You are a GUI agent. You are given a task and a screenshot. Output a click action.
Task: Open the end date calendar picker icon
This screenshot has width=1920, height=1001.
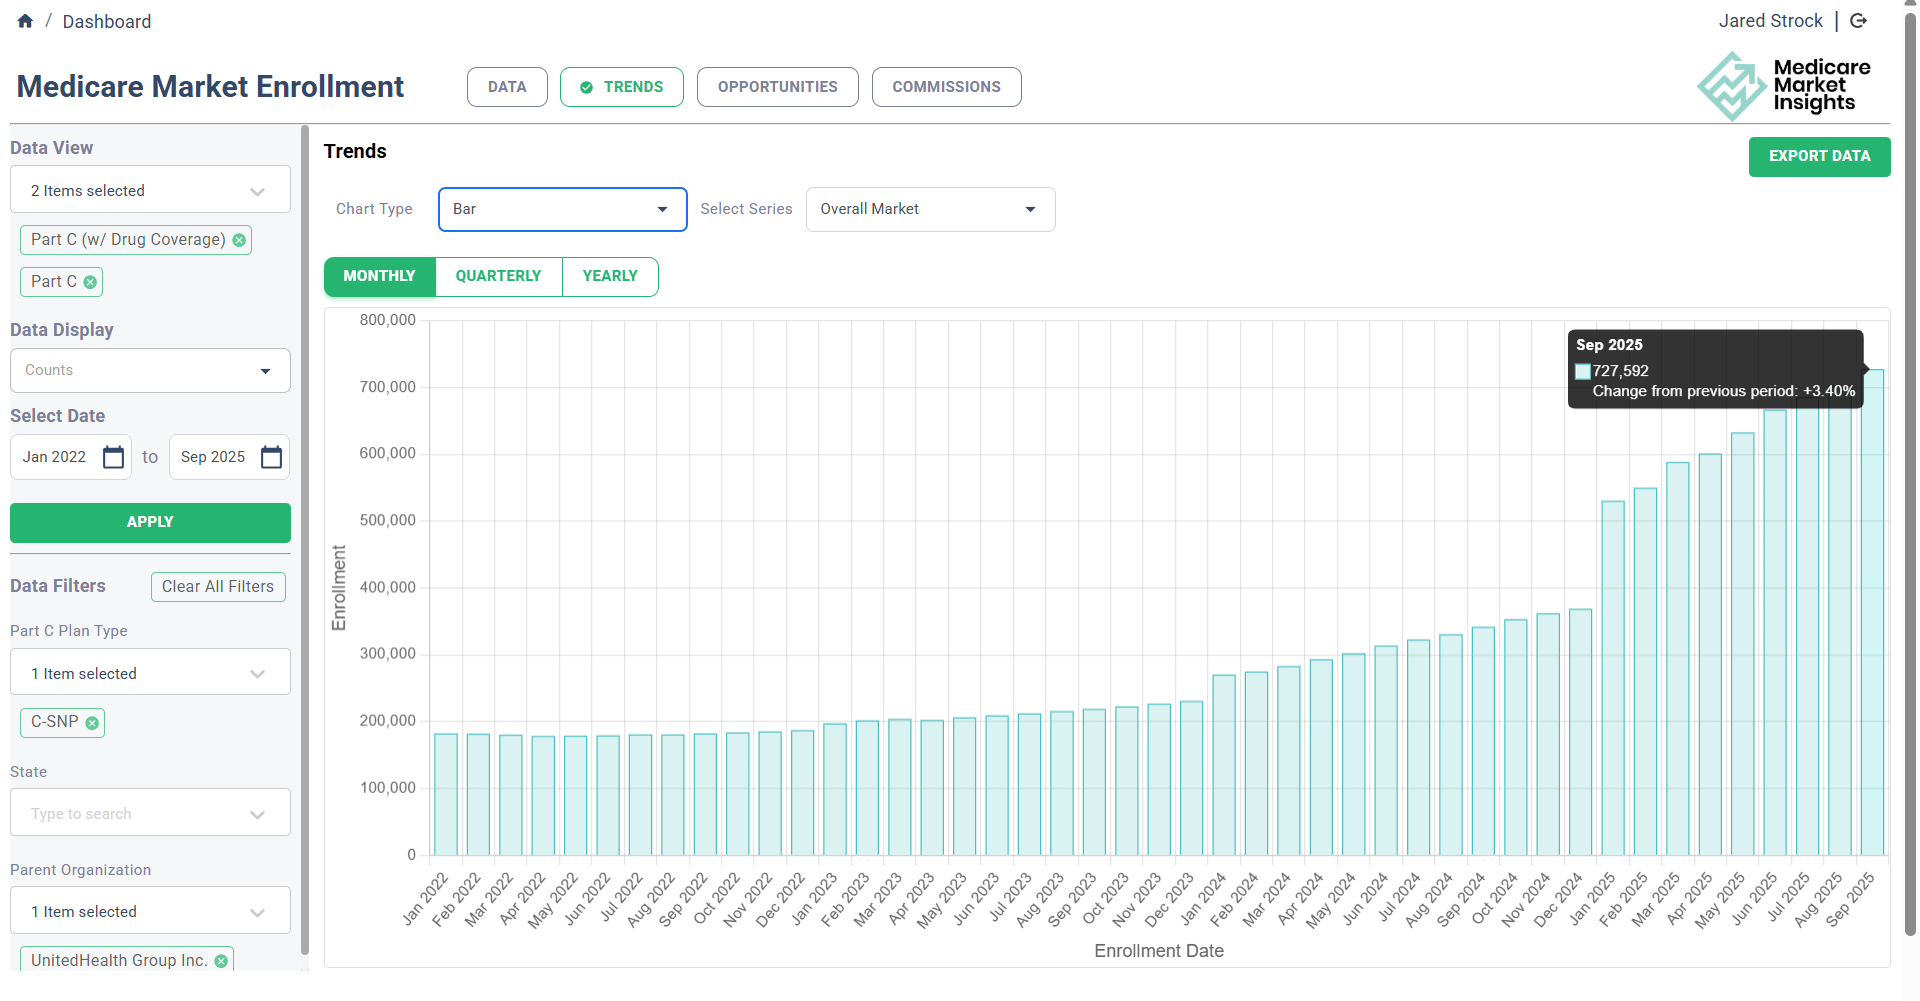(271, 457)
